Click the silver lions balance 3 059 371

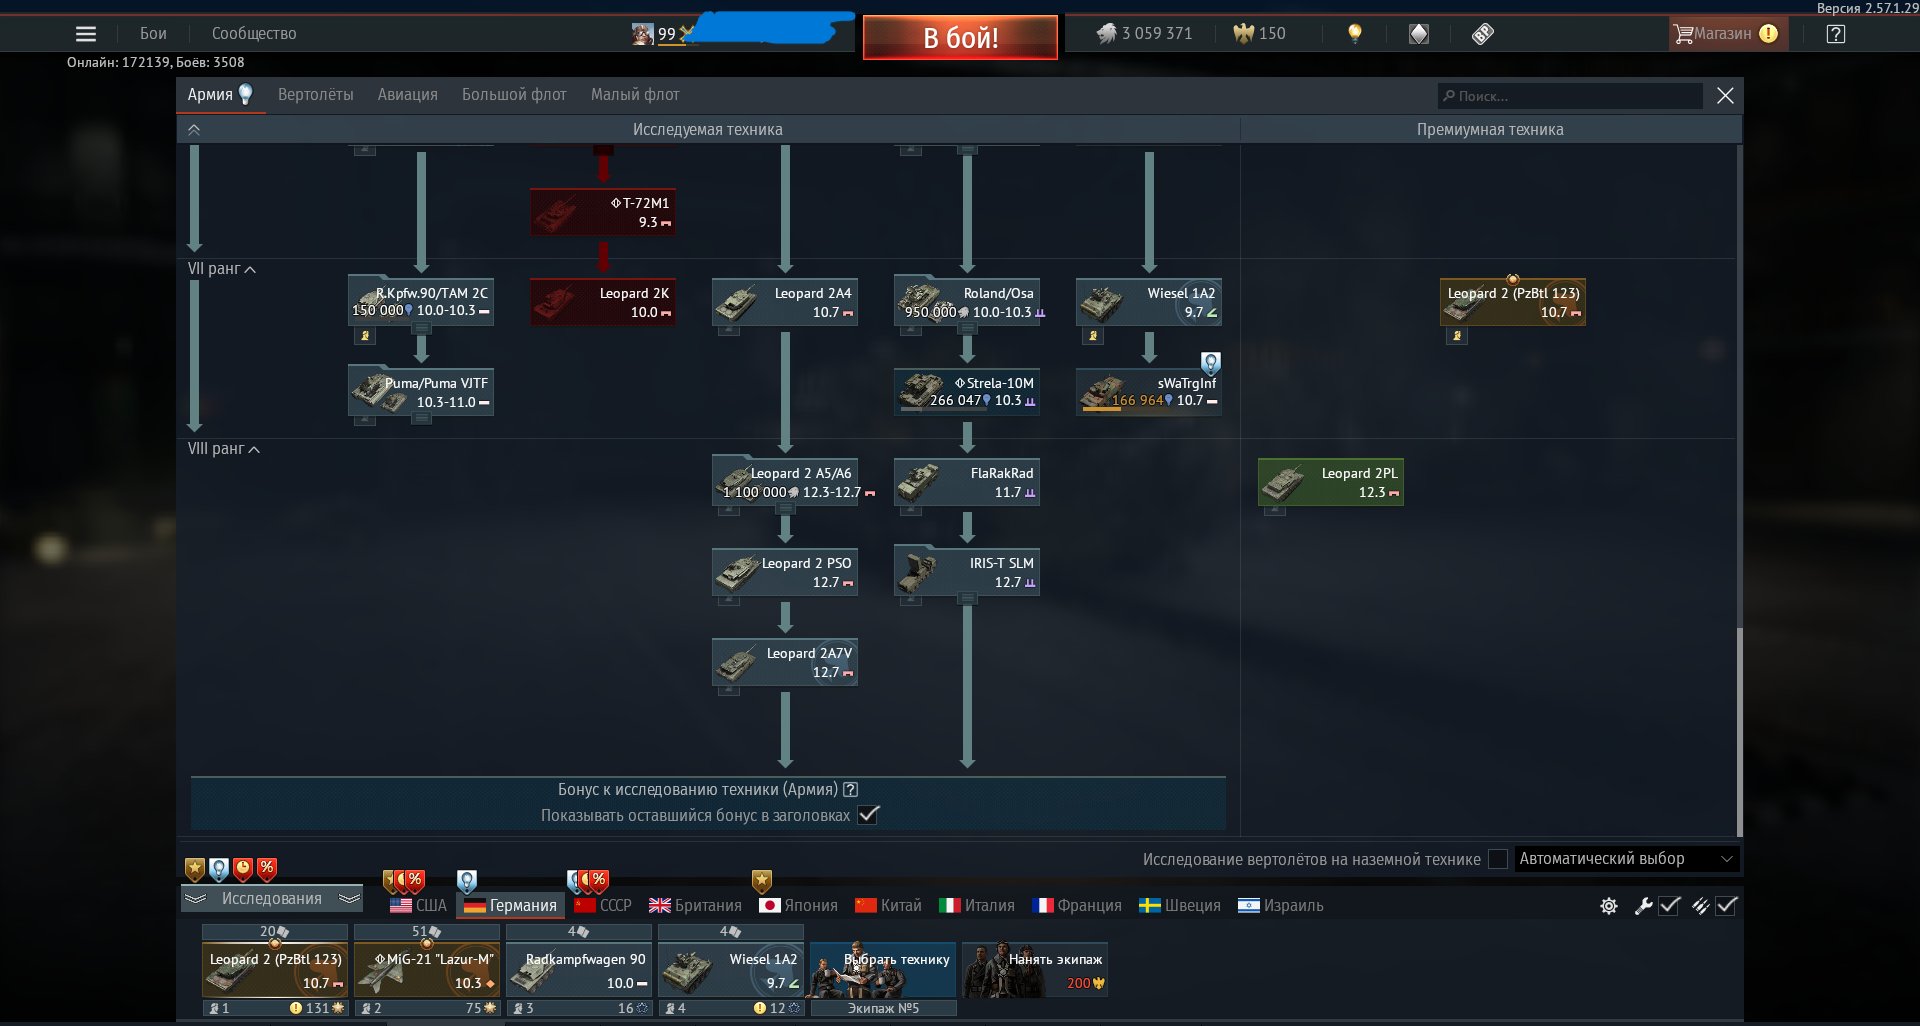pyautogui.click(x=1144, y=33)
